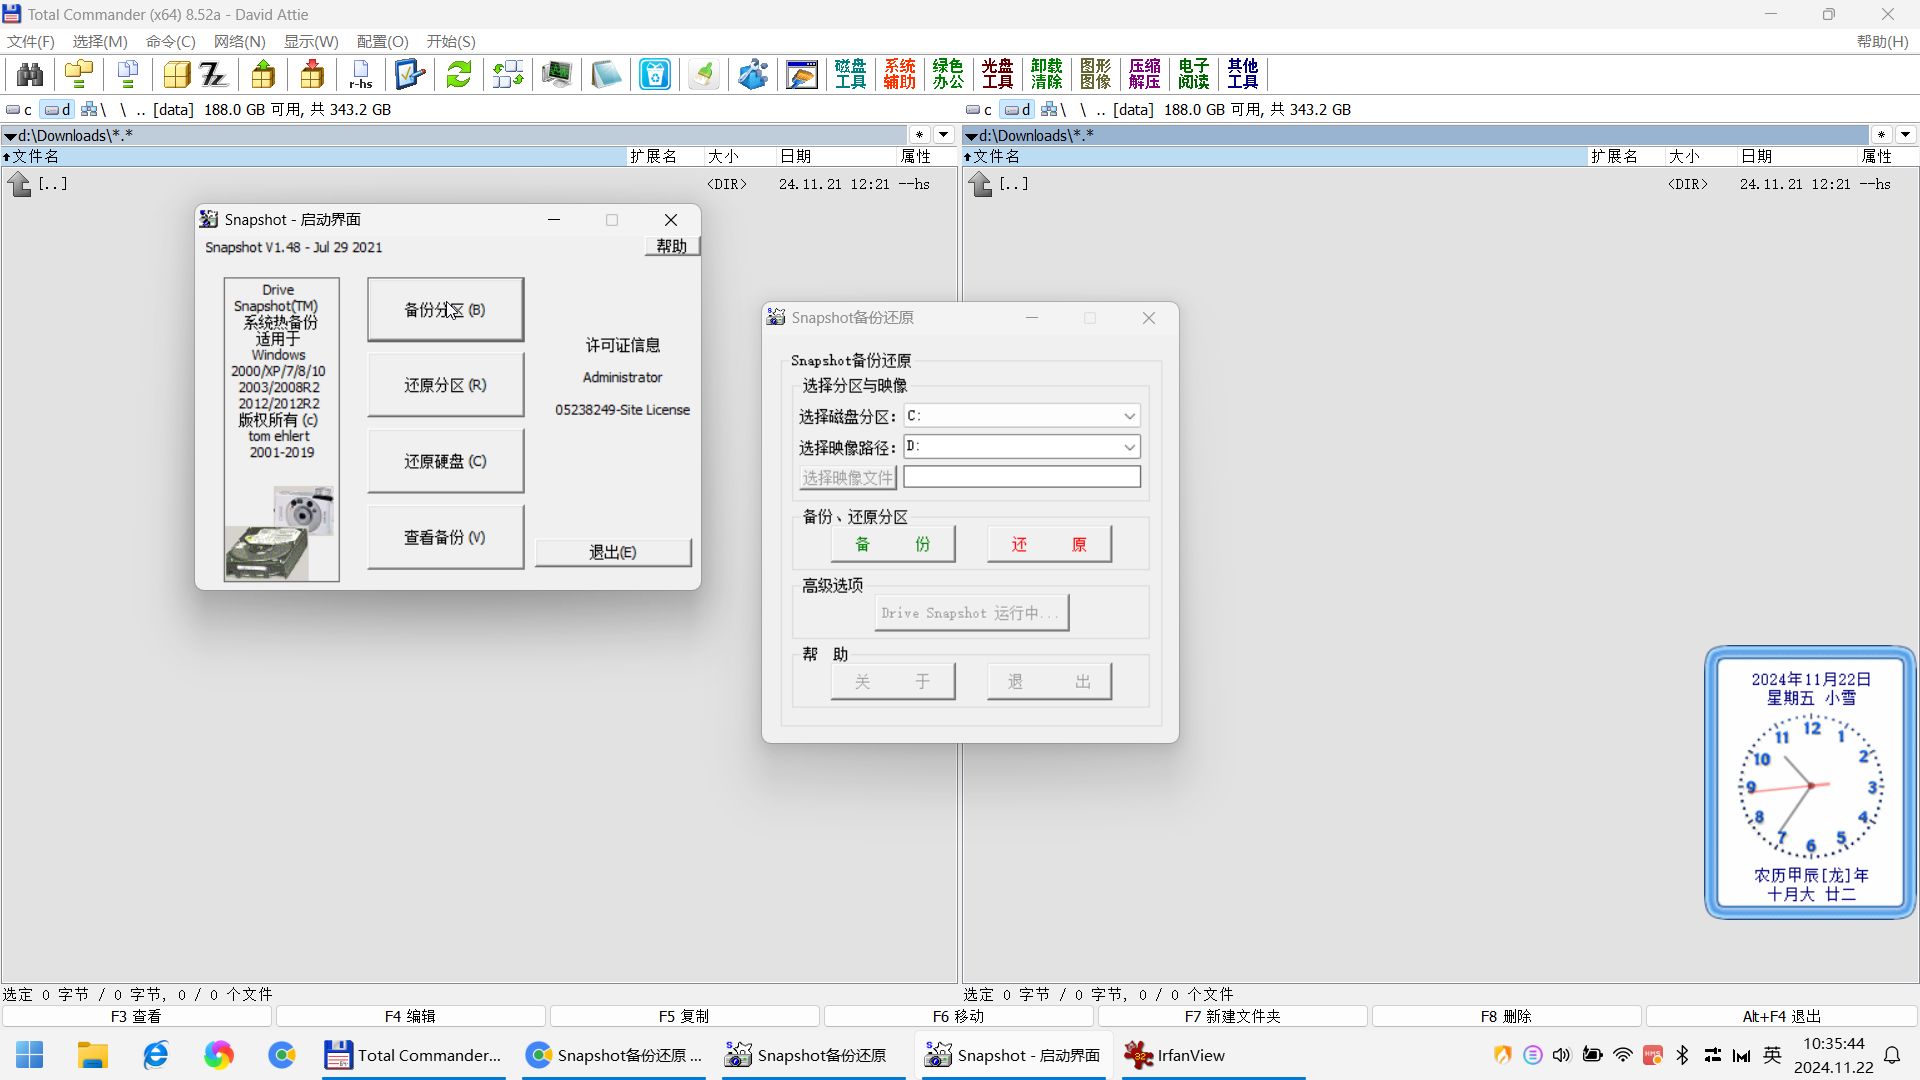Click the r-hs attributes toolbar icon
Screen dimensions: 1920x1080
tap(361, 74)
